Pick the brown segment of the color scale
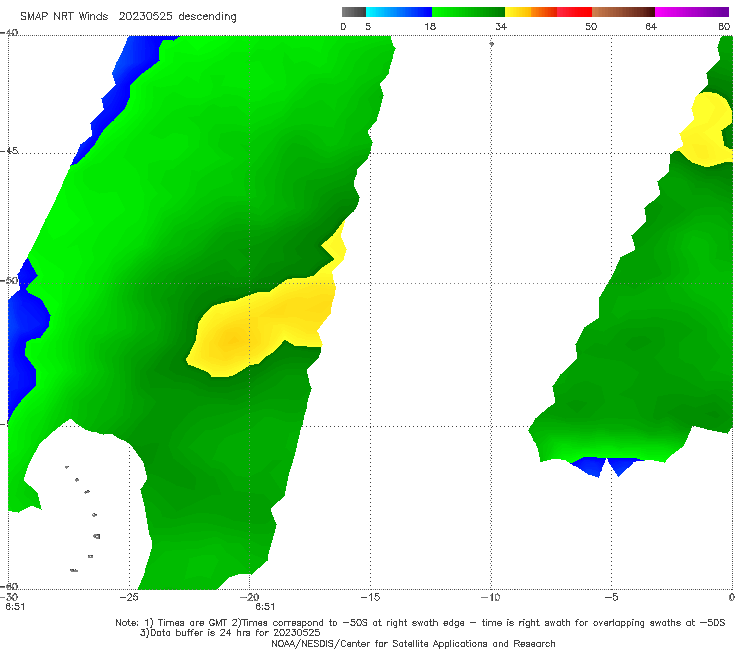Viewport: 740px width, 650px height. pos(623,12)
